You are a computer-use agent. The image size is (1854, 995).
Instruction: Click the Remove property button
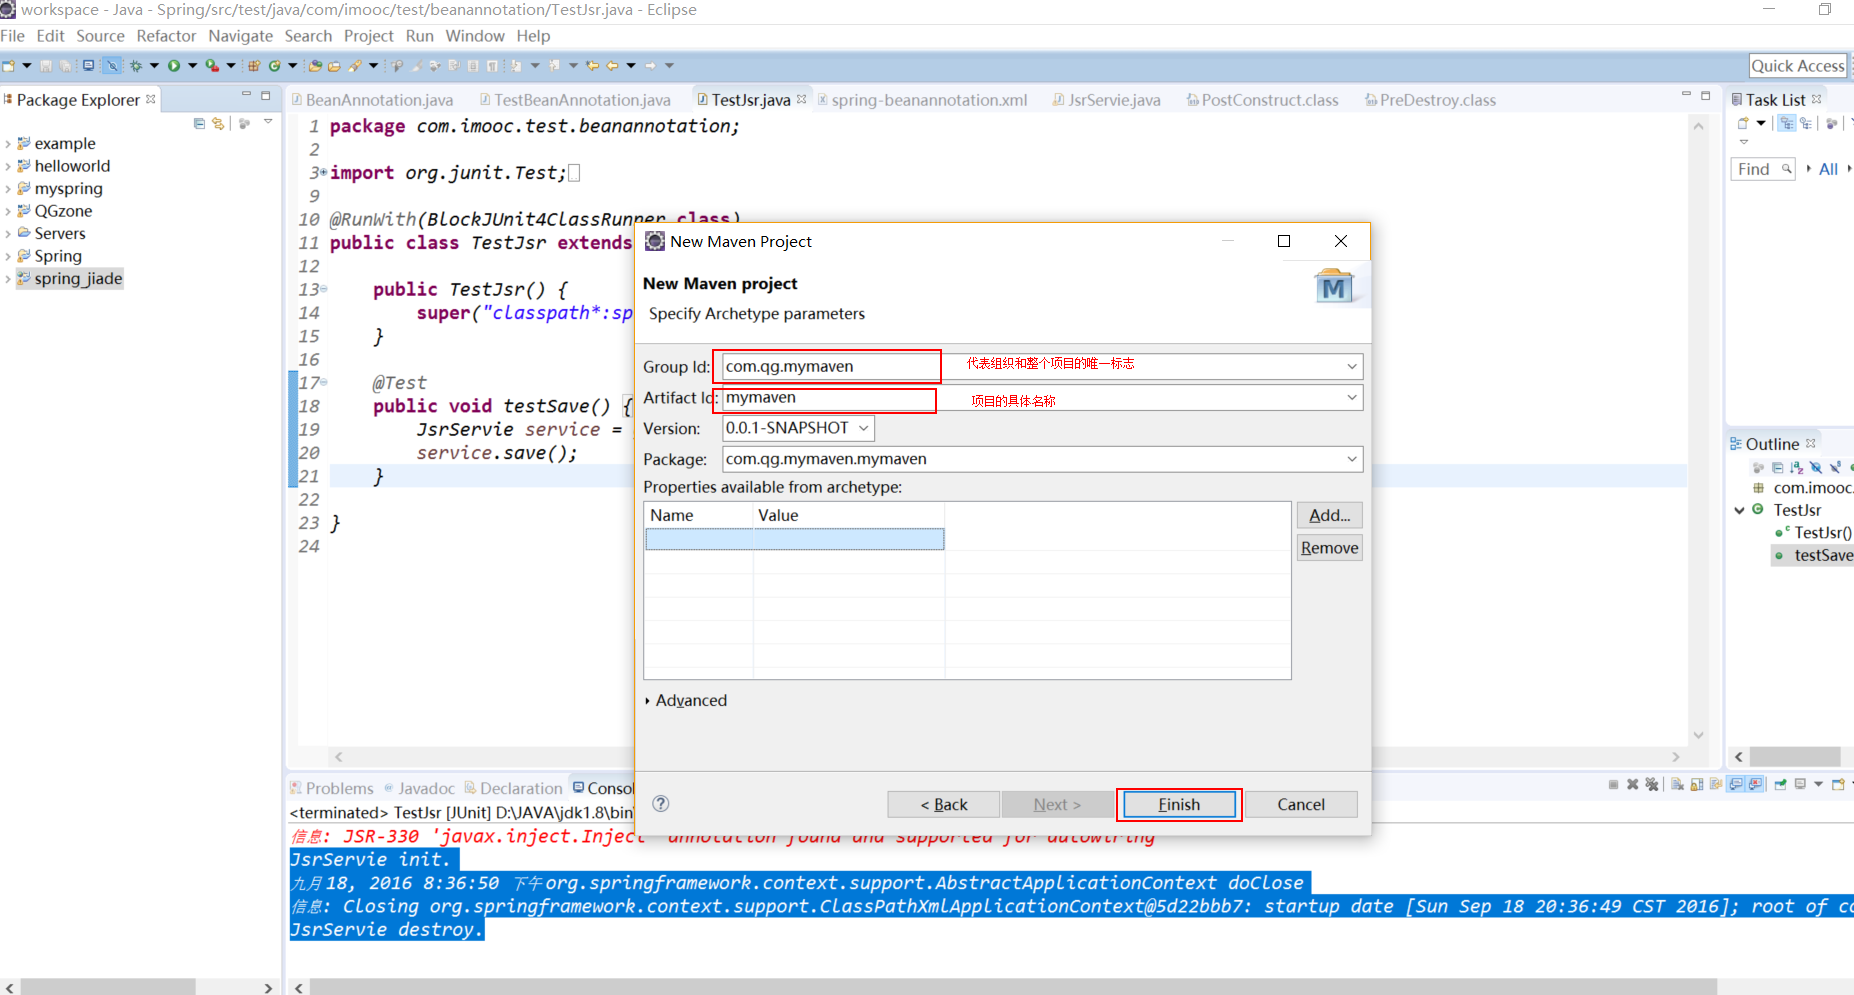click(1330, 548)
